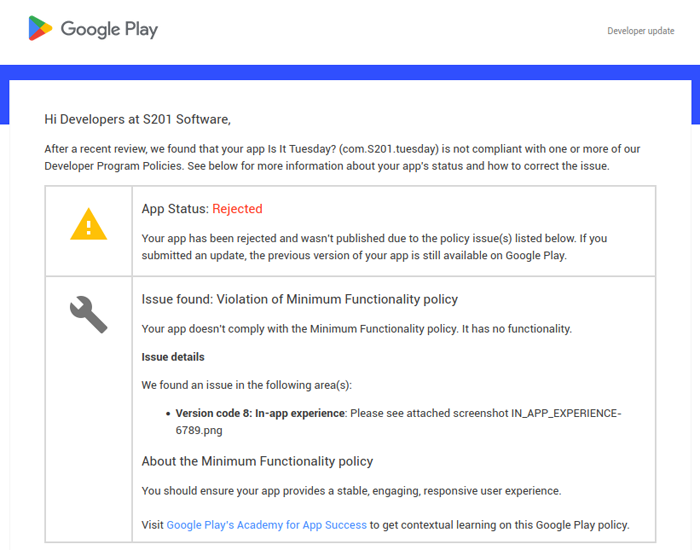The height and width of the screenshot is (550, 700).
Task: Click the gray wrench icon
Action: pos(88,314)
